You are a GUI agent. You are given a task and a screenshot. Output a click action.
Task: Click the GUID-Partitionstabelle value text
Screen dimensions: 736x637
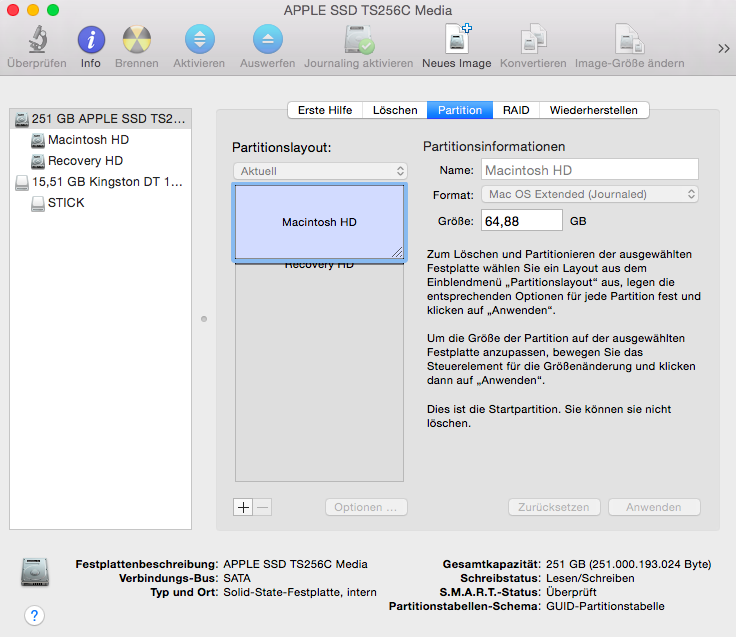point(605,606)
